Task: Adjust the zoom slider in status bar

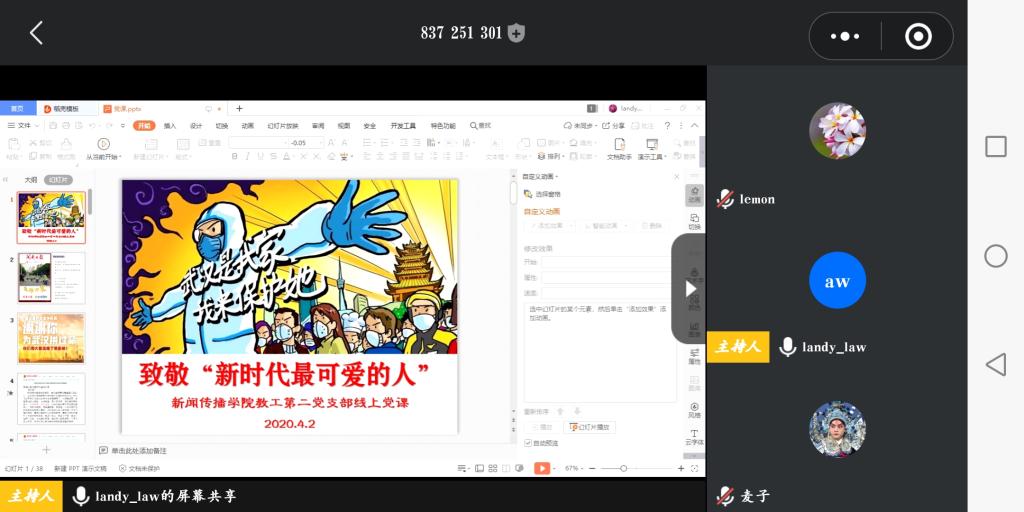Action: pos(623,468)
